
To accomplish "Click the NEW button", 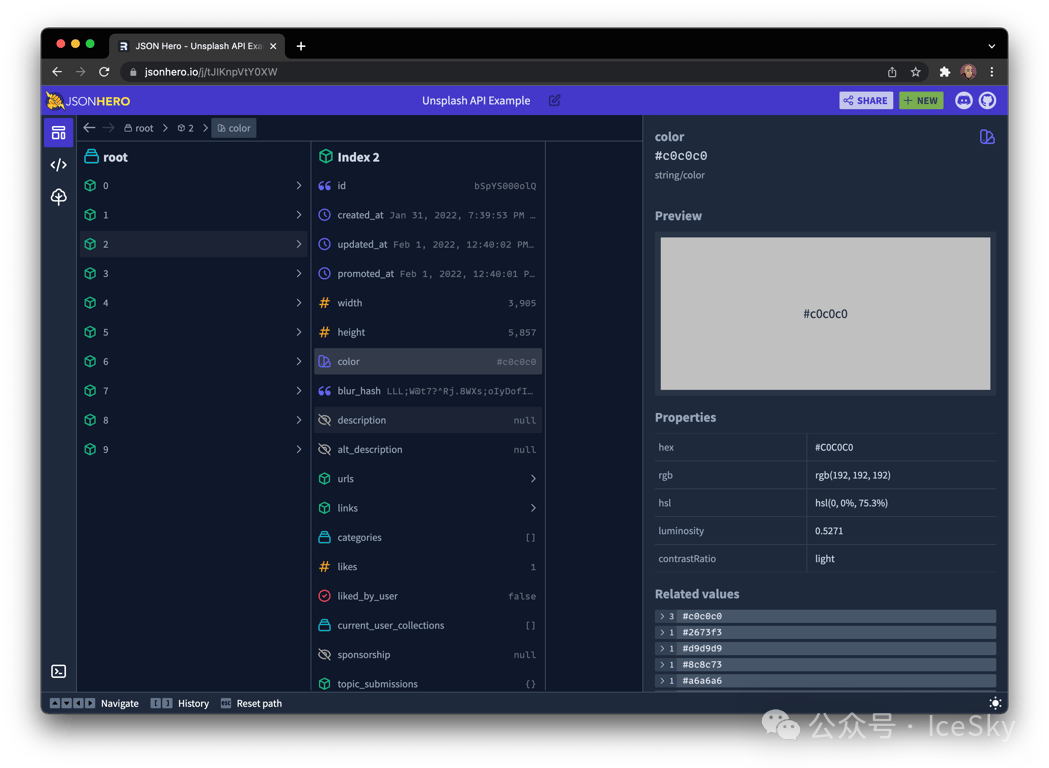I will (920, 100).
